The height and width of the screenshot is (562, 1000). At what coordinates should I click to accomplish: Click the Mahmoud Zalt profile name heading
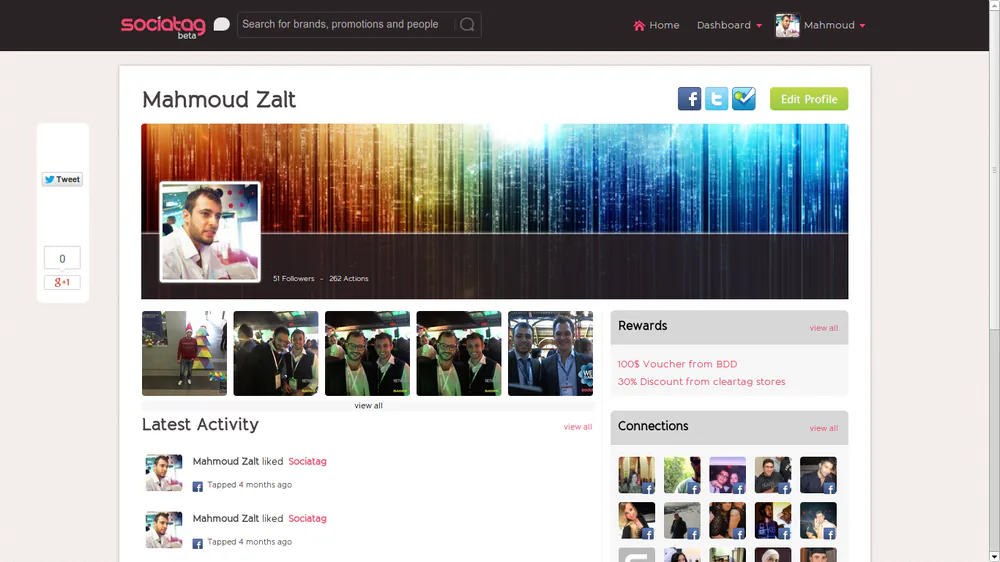coord(219,100)
